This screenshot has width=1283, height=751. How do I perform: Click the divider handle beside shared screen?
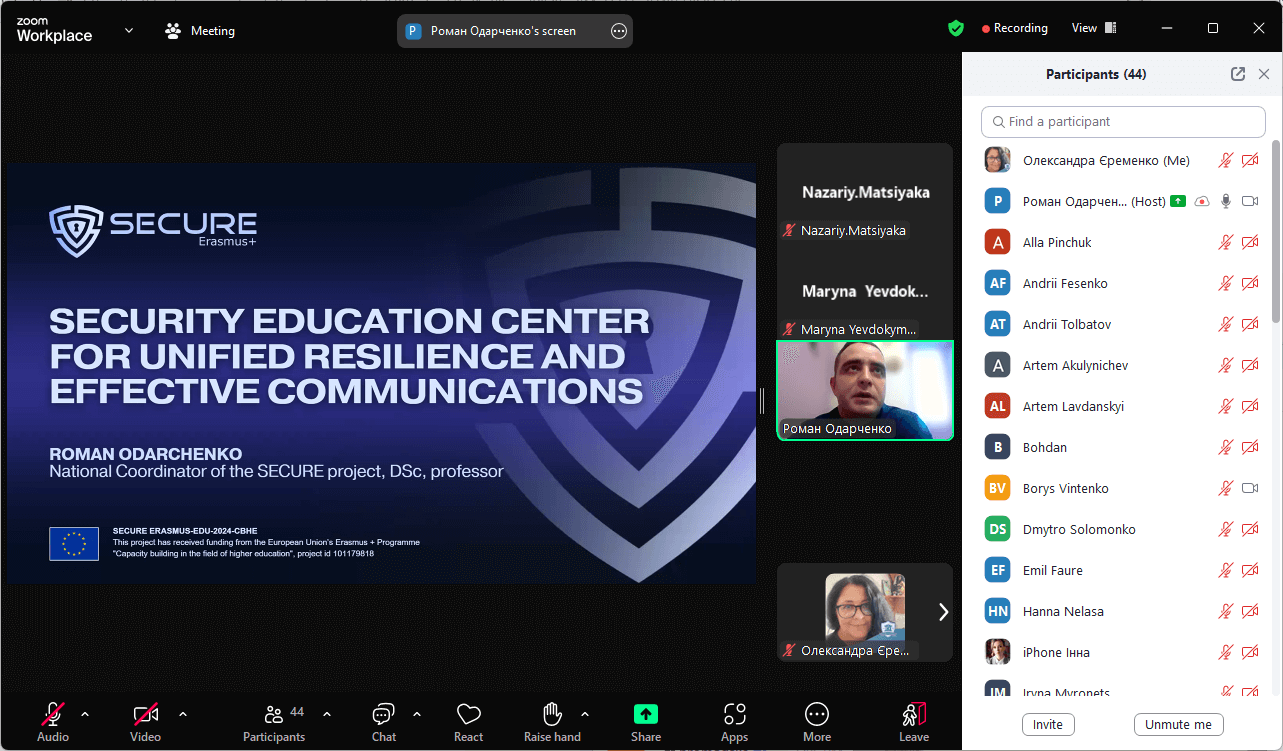click(x=762, y=400)
